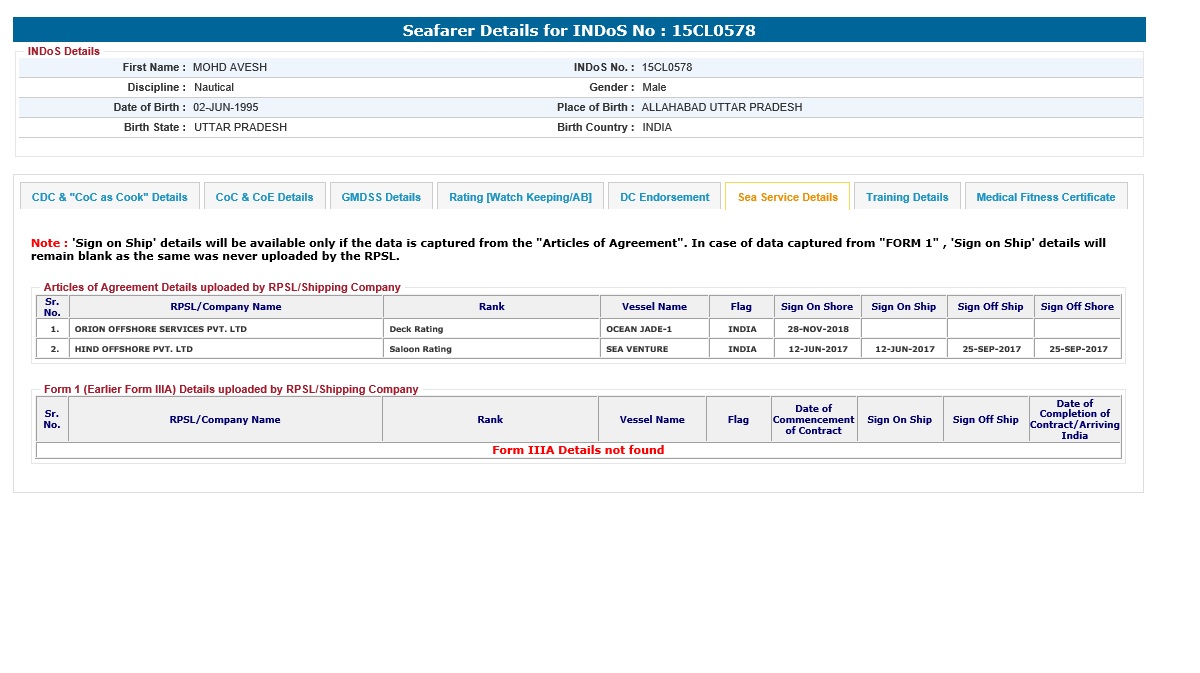Click the Sign Off Shore column header
This screenshot has height=673, width=1200.
pyautogui.click(x=1077, y=307)
